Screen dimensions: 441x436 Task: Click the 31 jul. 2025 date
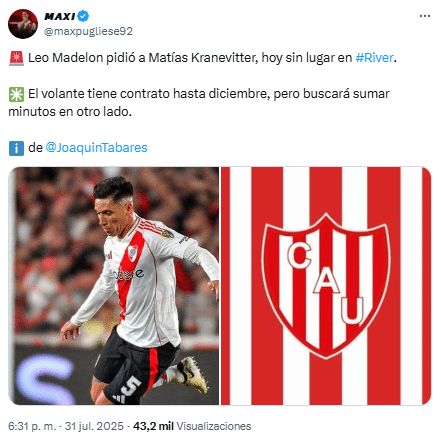(x=94, y=426)
